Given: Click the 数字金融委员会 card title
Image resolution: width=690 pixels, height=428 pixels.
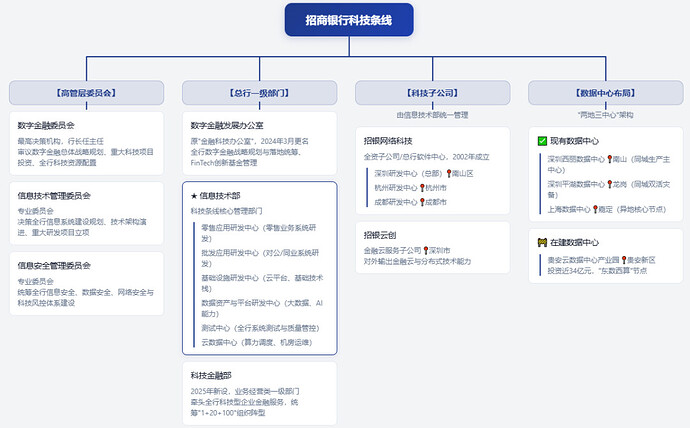Looking at the screenshot, I should coord(46,125).
